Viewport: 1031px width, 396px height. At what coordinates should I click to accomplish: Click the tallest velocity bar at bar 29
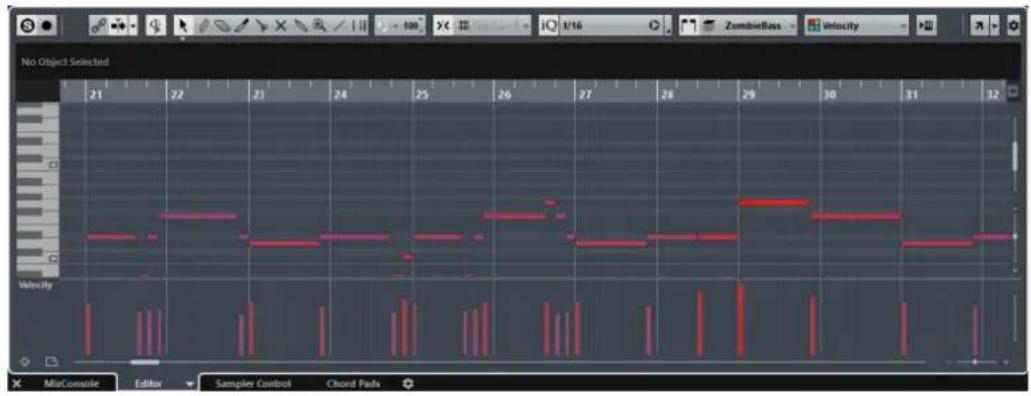pos(740,320)
